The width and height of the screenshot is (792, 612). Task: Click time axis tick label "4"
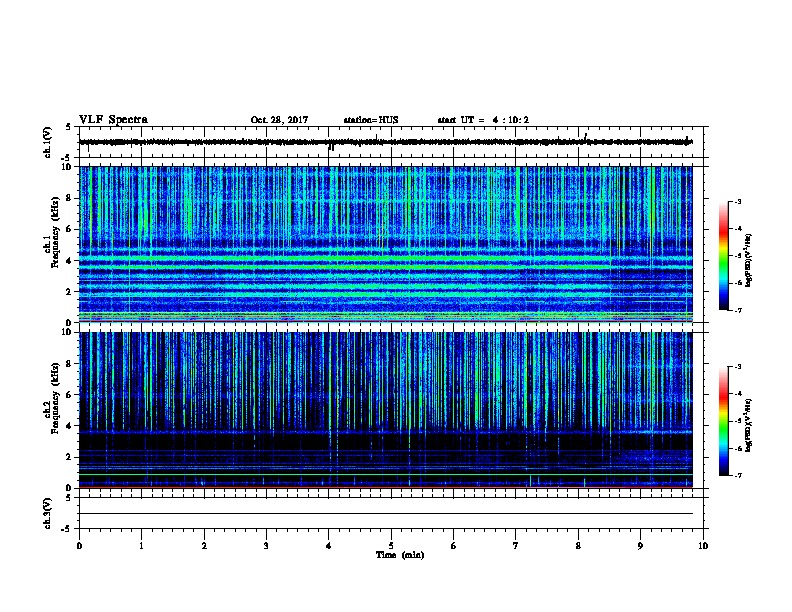[329, 546]
